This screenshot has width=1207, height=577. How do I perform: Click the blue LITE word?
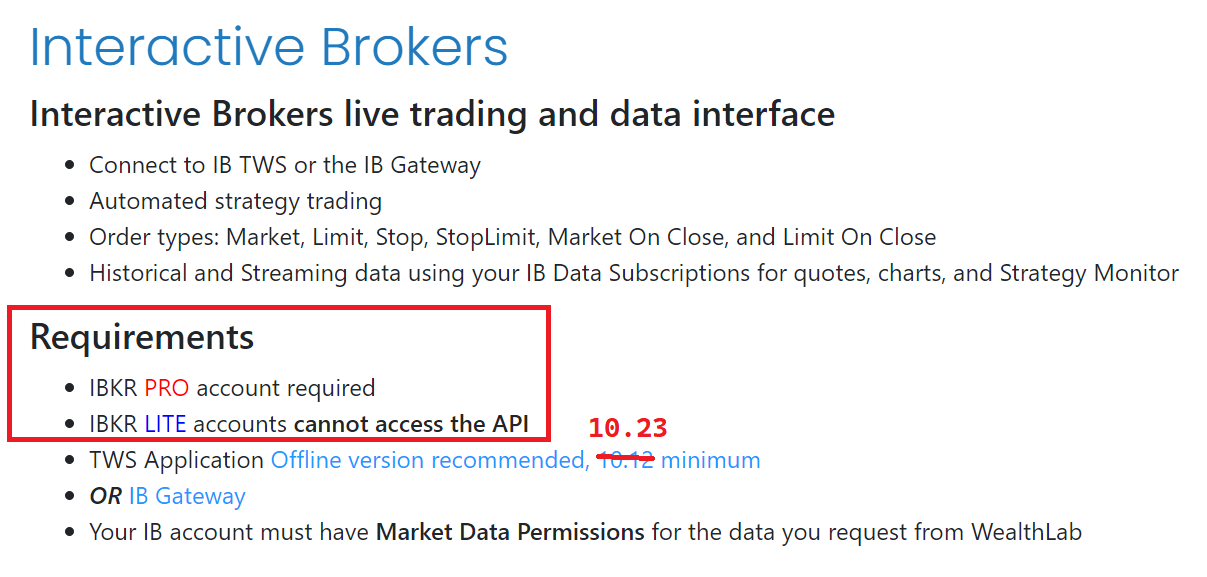pos(165,424)
